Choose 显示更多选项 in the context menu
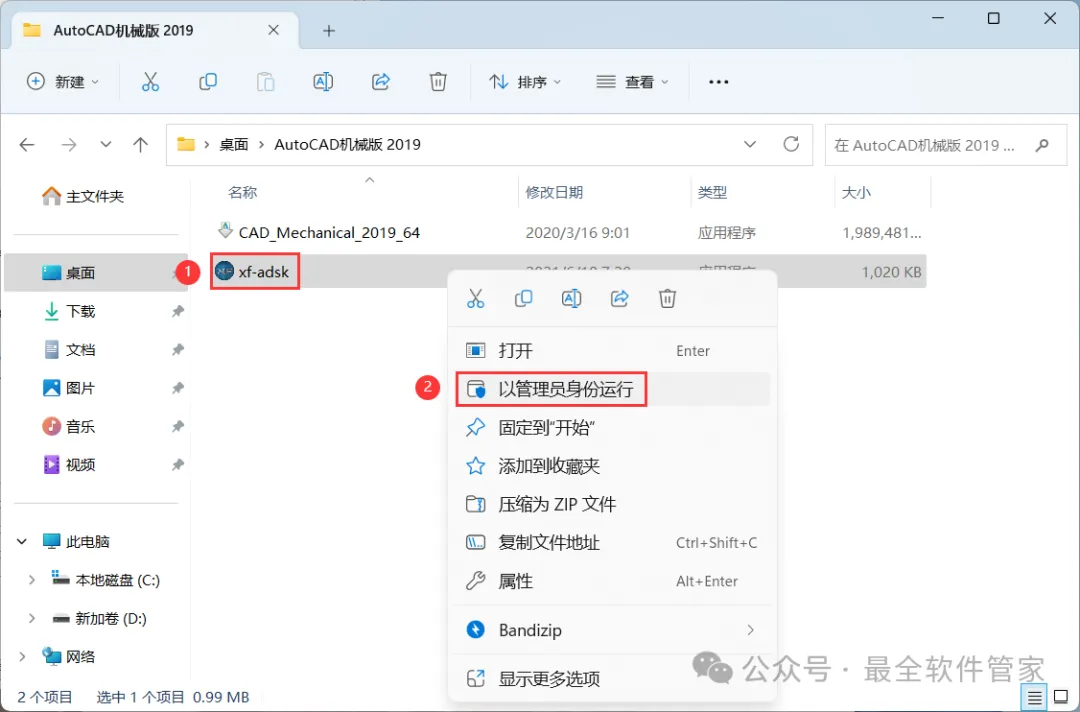 coord(612,679)
